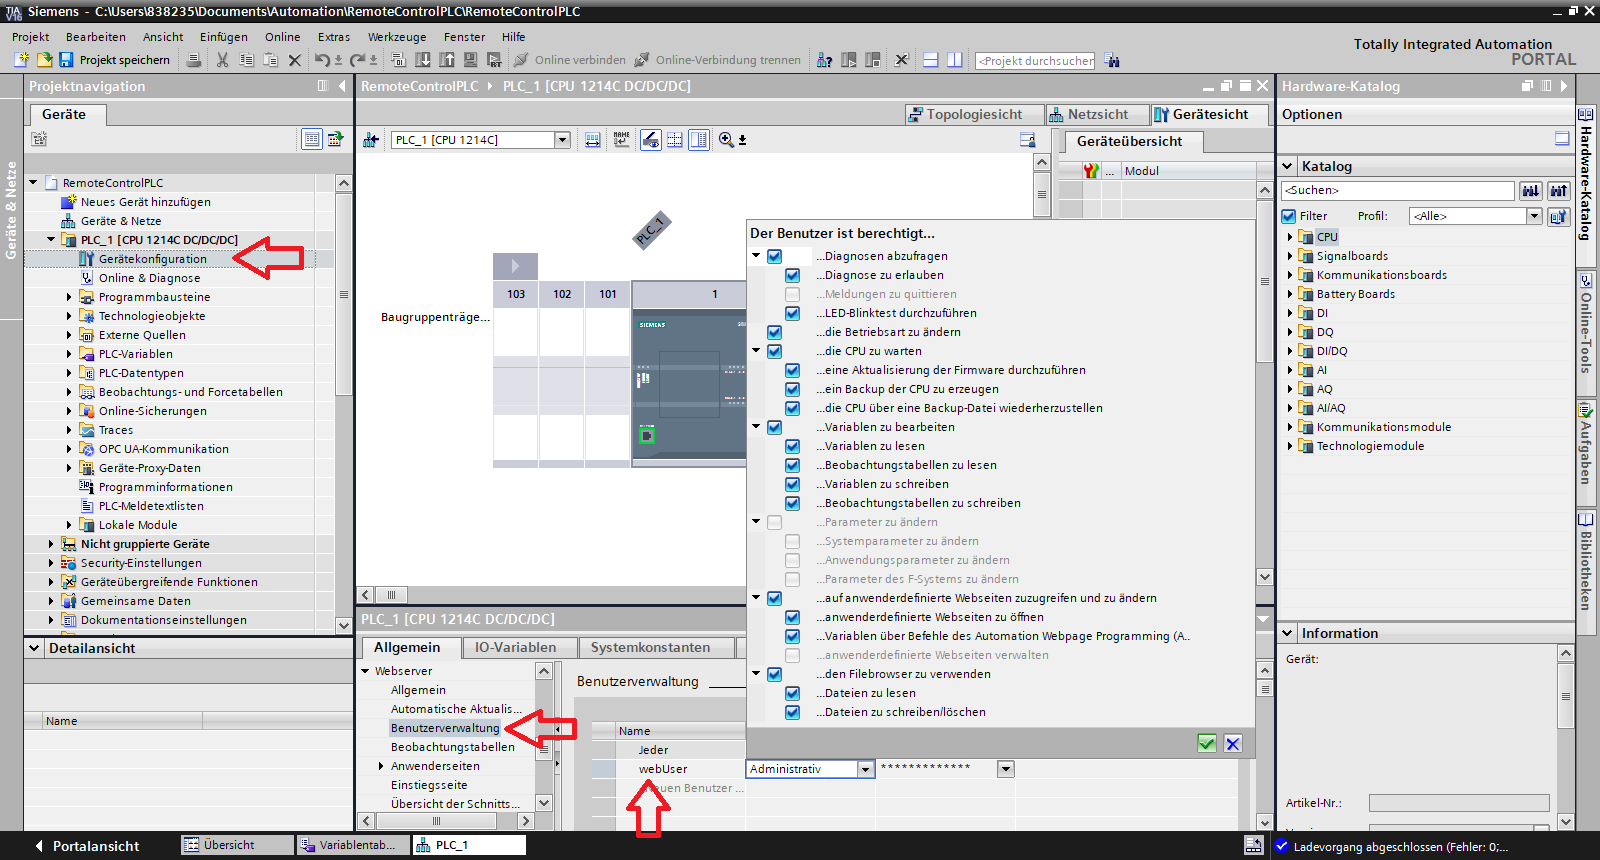1600x860 pixels.
Task: Open the password field dropdown for webUser
Action: point(1006,769)
